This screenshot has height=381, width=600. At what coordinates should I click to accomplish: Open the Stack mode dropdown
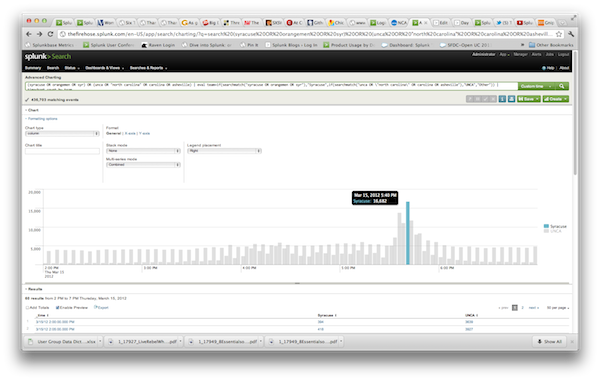143,151
